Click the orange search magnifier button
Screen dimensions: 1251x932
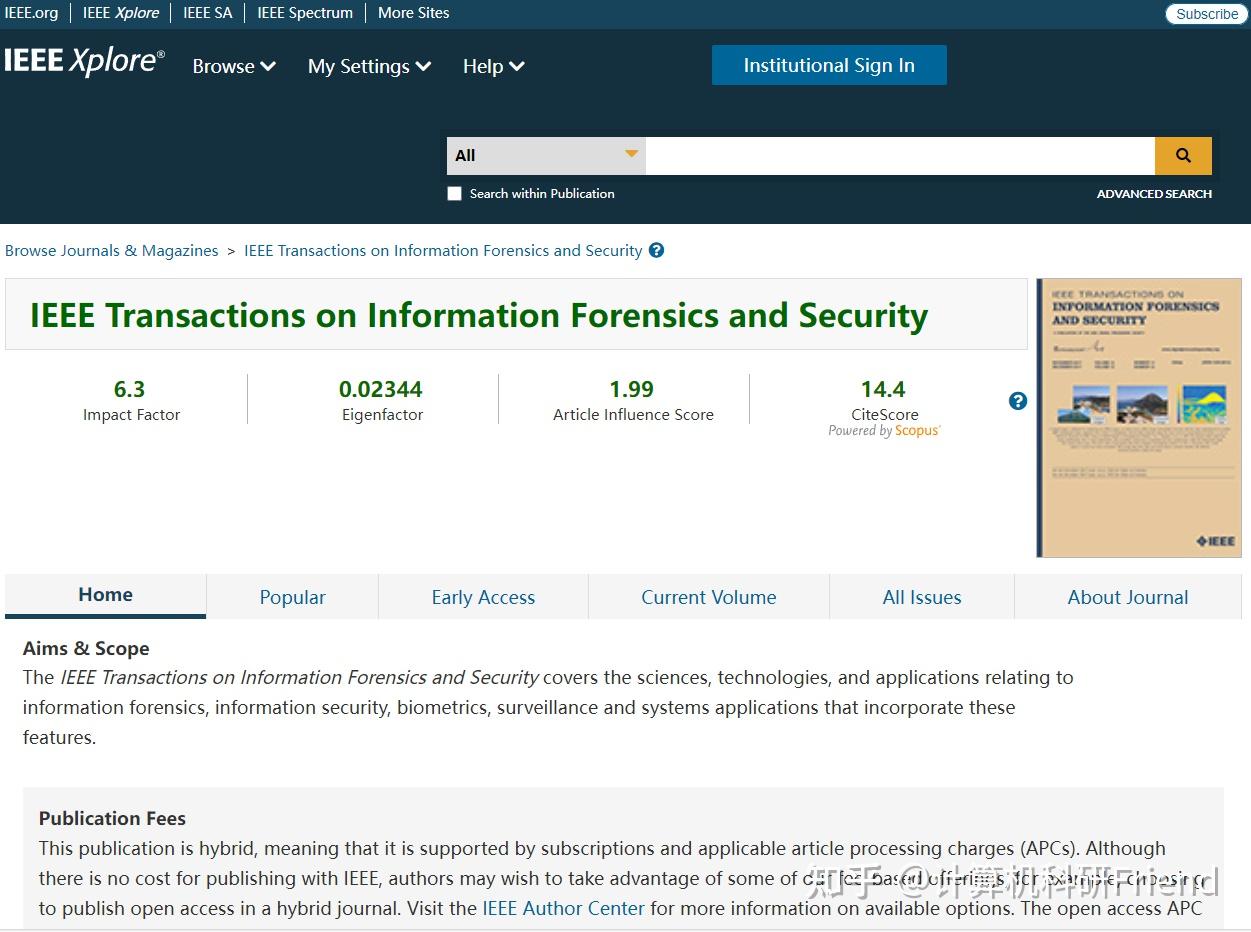pos(1183,156)
